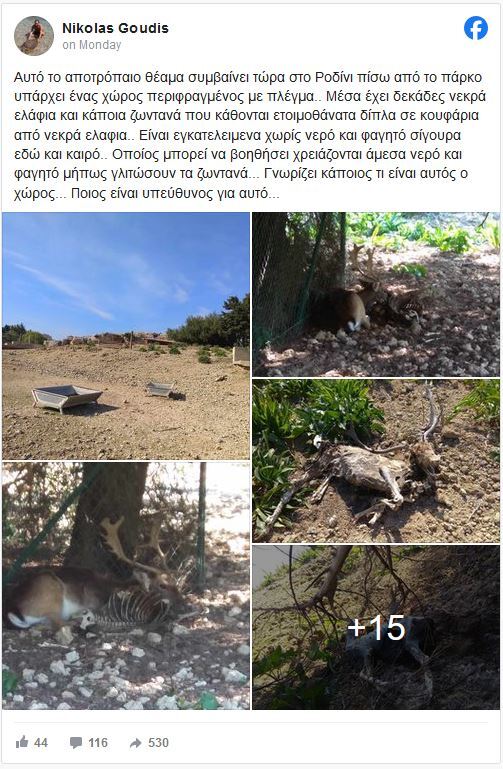The height and width of the screenshot is (769, 503).
Task: Open photo of antlered deer under tree
Action: pos(126,586)
